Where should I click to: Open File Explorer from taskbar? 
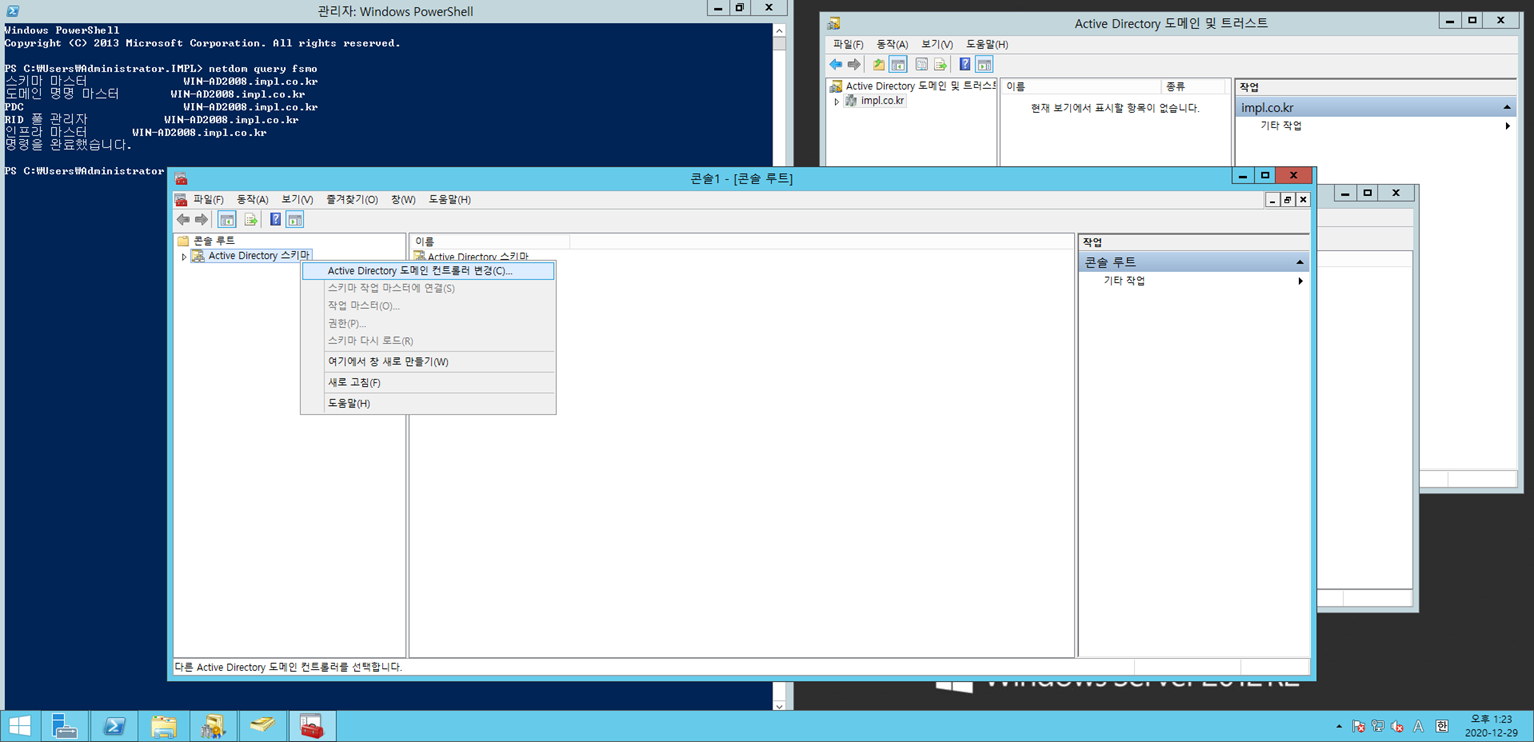click(x=163, y=726)
